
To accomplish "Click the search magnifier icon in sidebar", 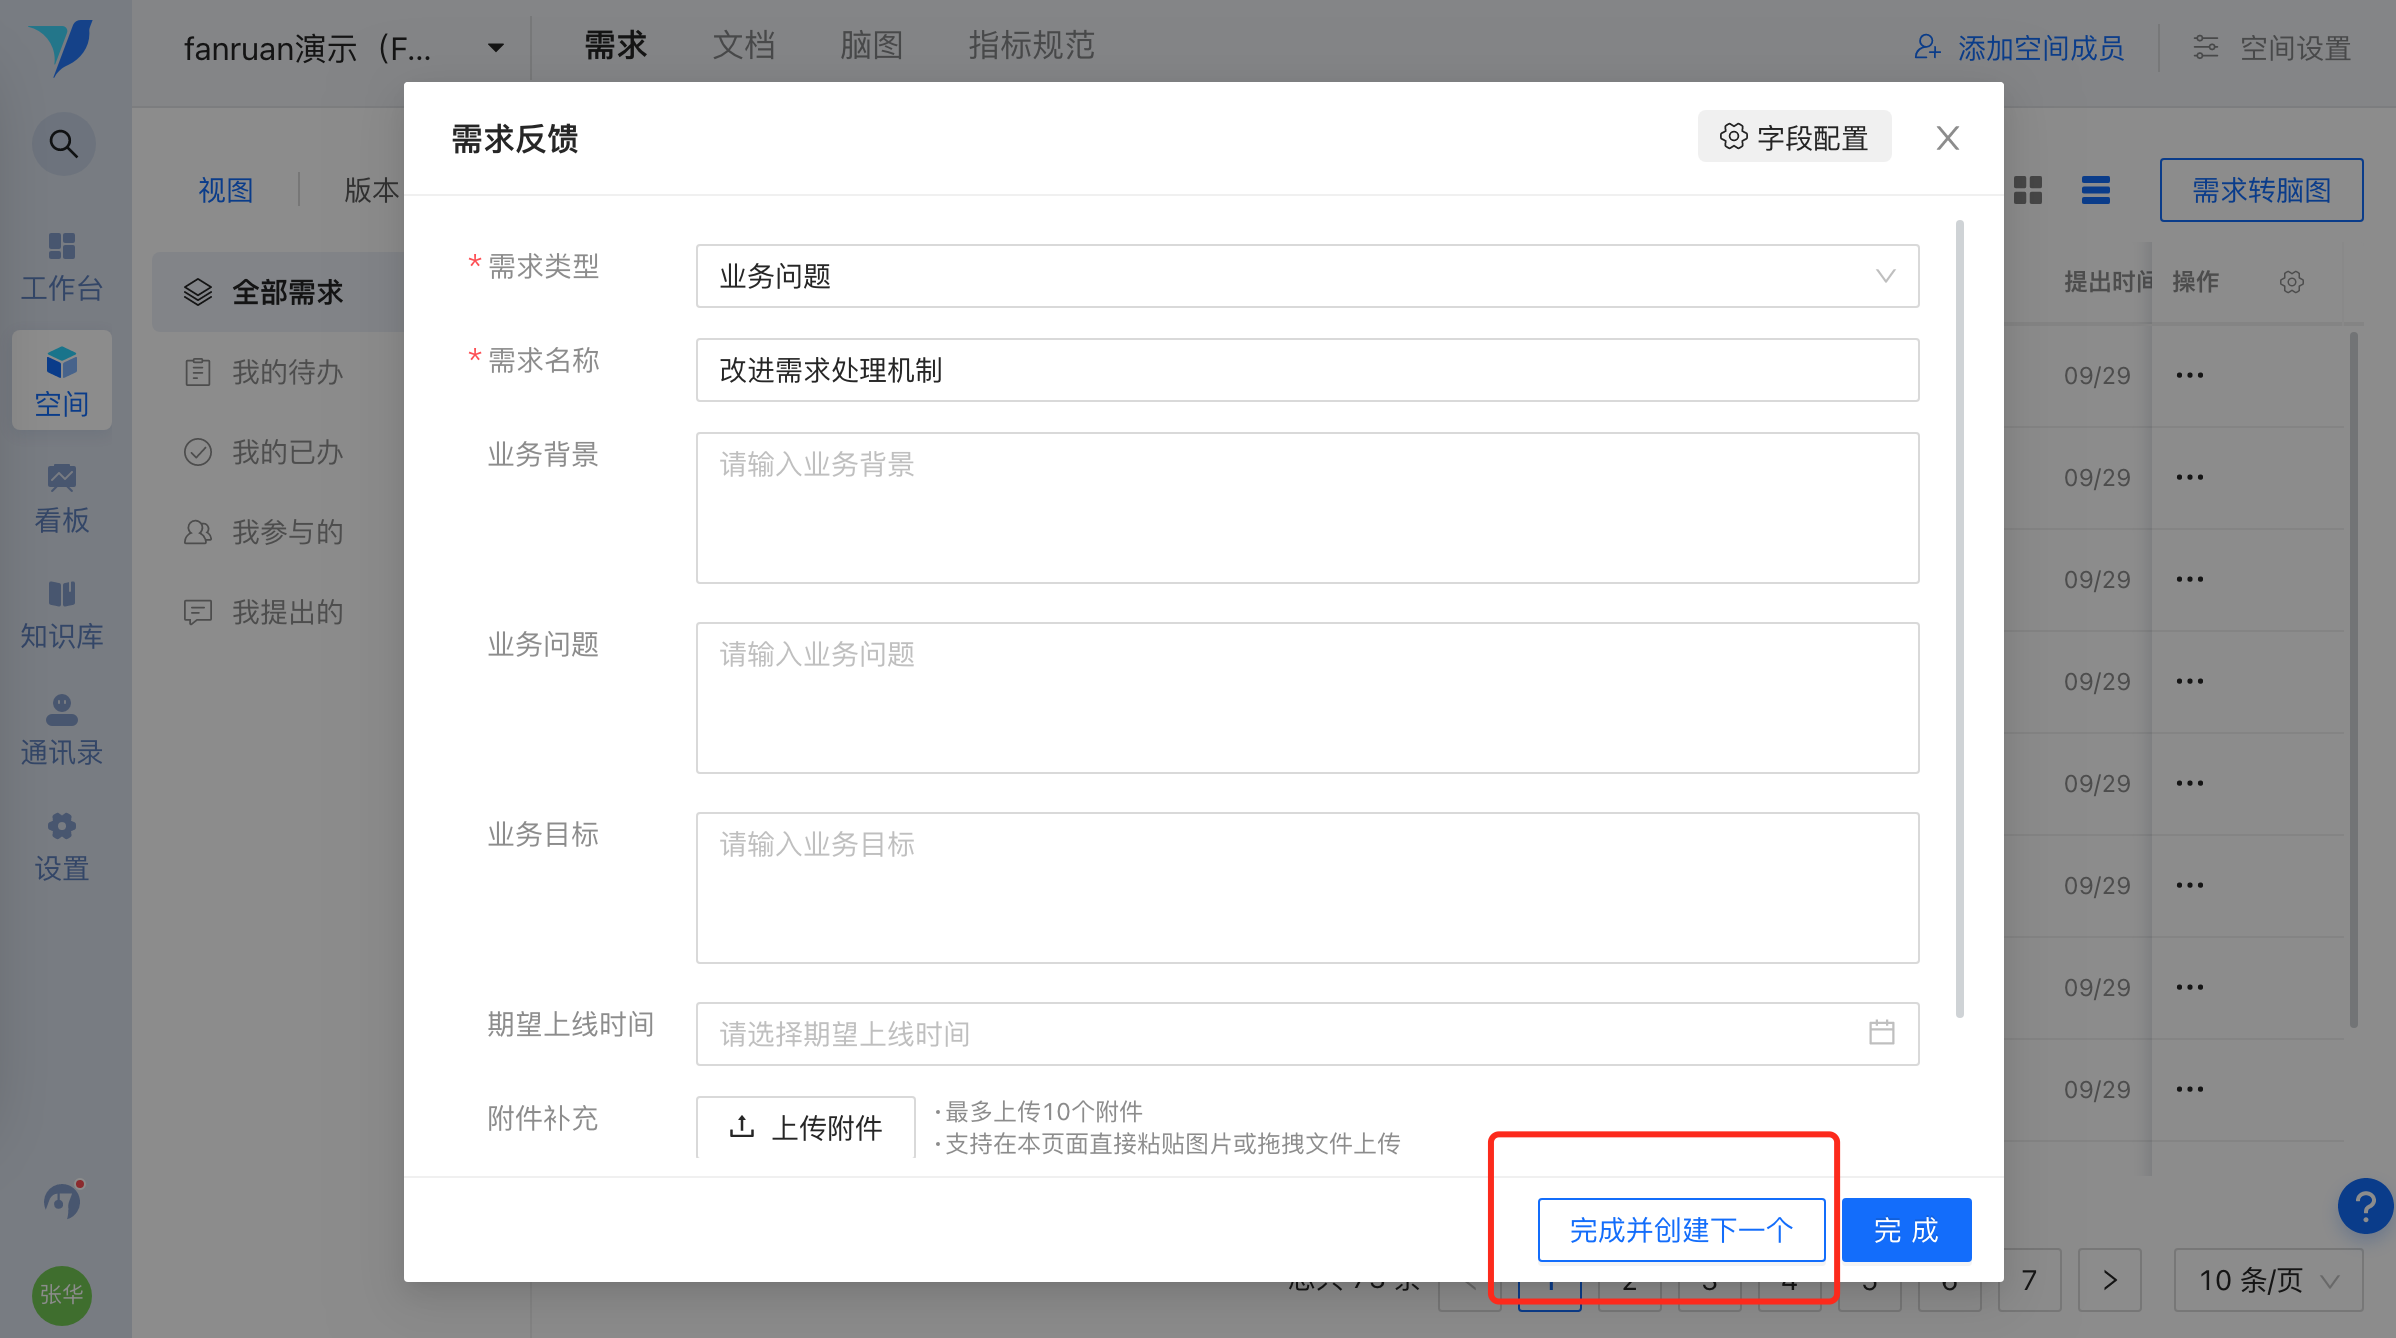I will [x=63, y=144].
